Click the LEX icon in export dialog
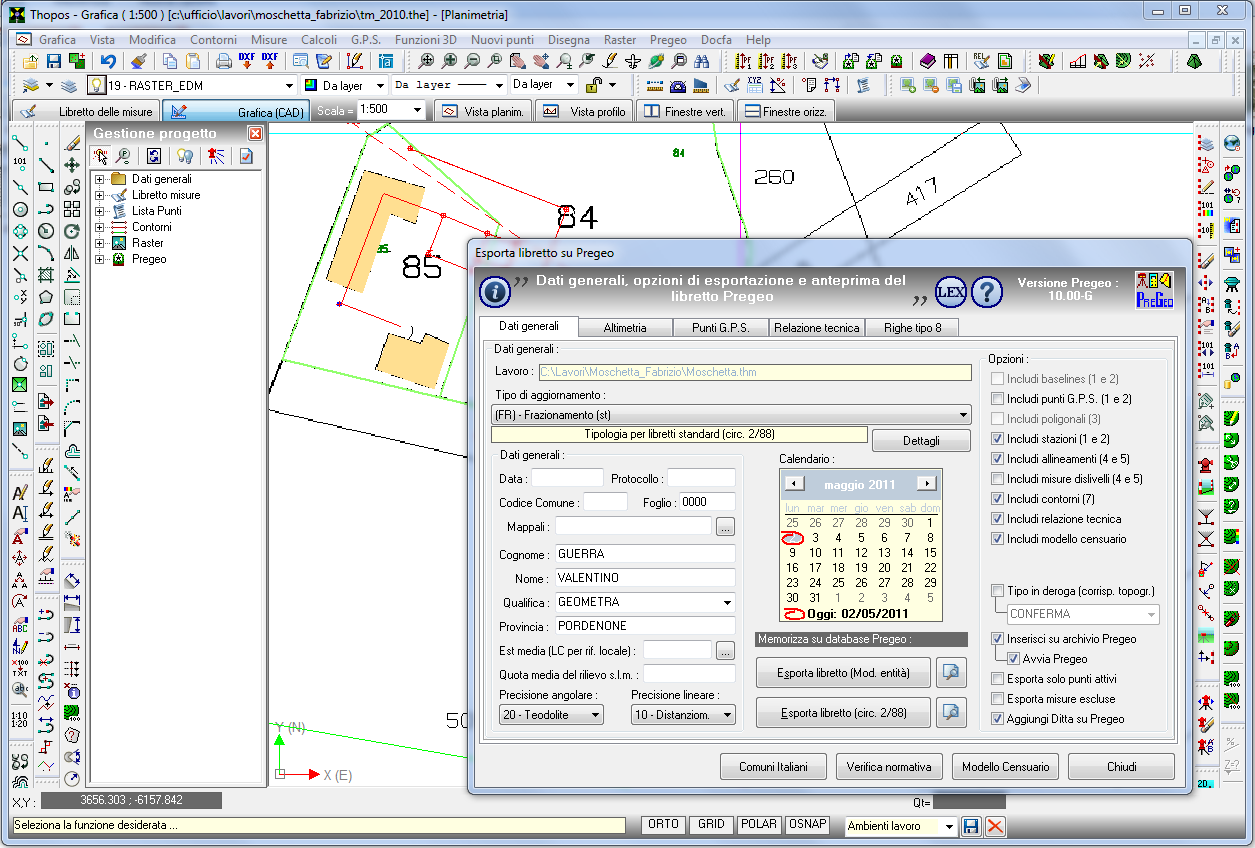 coord(951,291)
